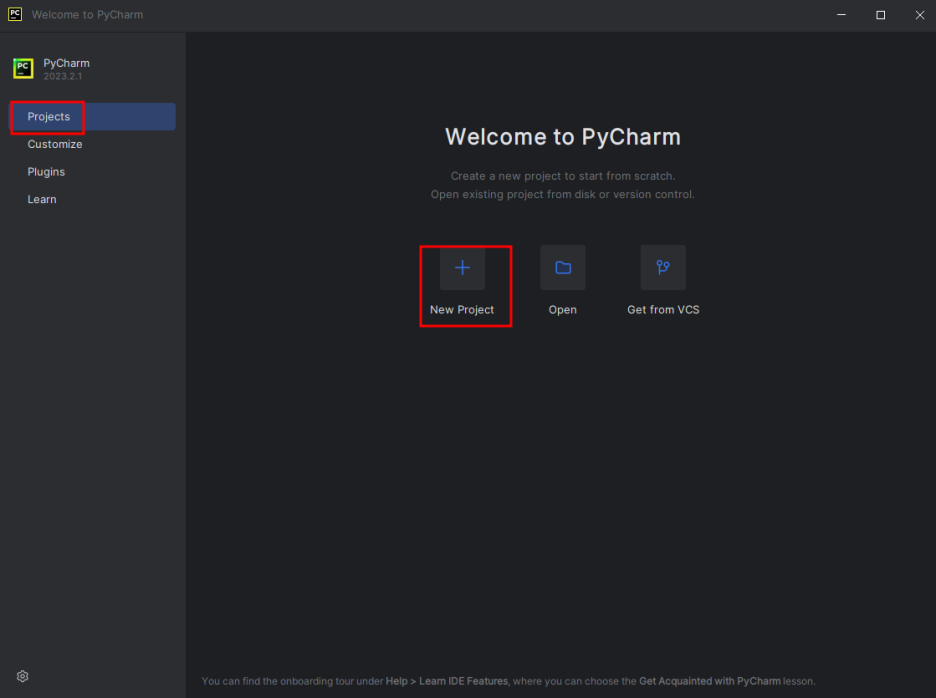Click the Get from VCS label

coord(663,310)
